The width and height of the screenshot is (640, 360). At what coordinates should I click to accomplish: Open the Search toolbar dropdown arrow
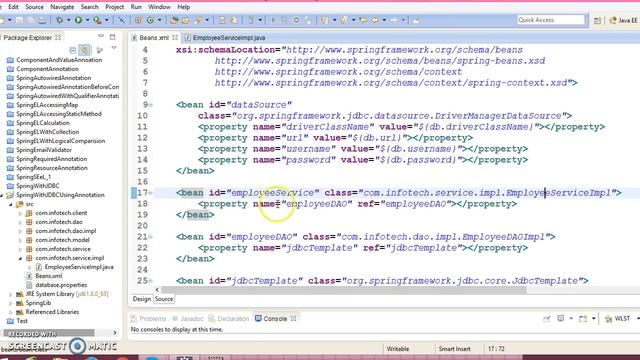[207, 20]
